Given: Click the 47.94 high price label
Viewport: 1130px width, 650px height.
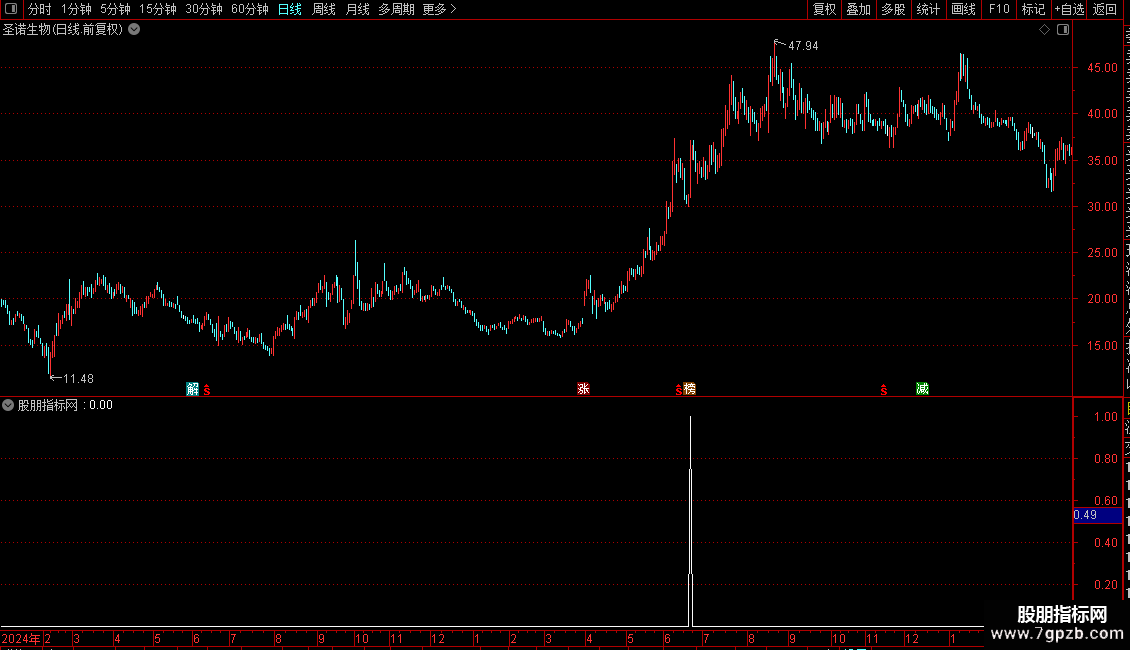Looking at the screenshot, I should tap(803, 46).
